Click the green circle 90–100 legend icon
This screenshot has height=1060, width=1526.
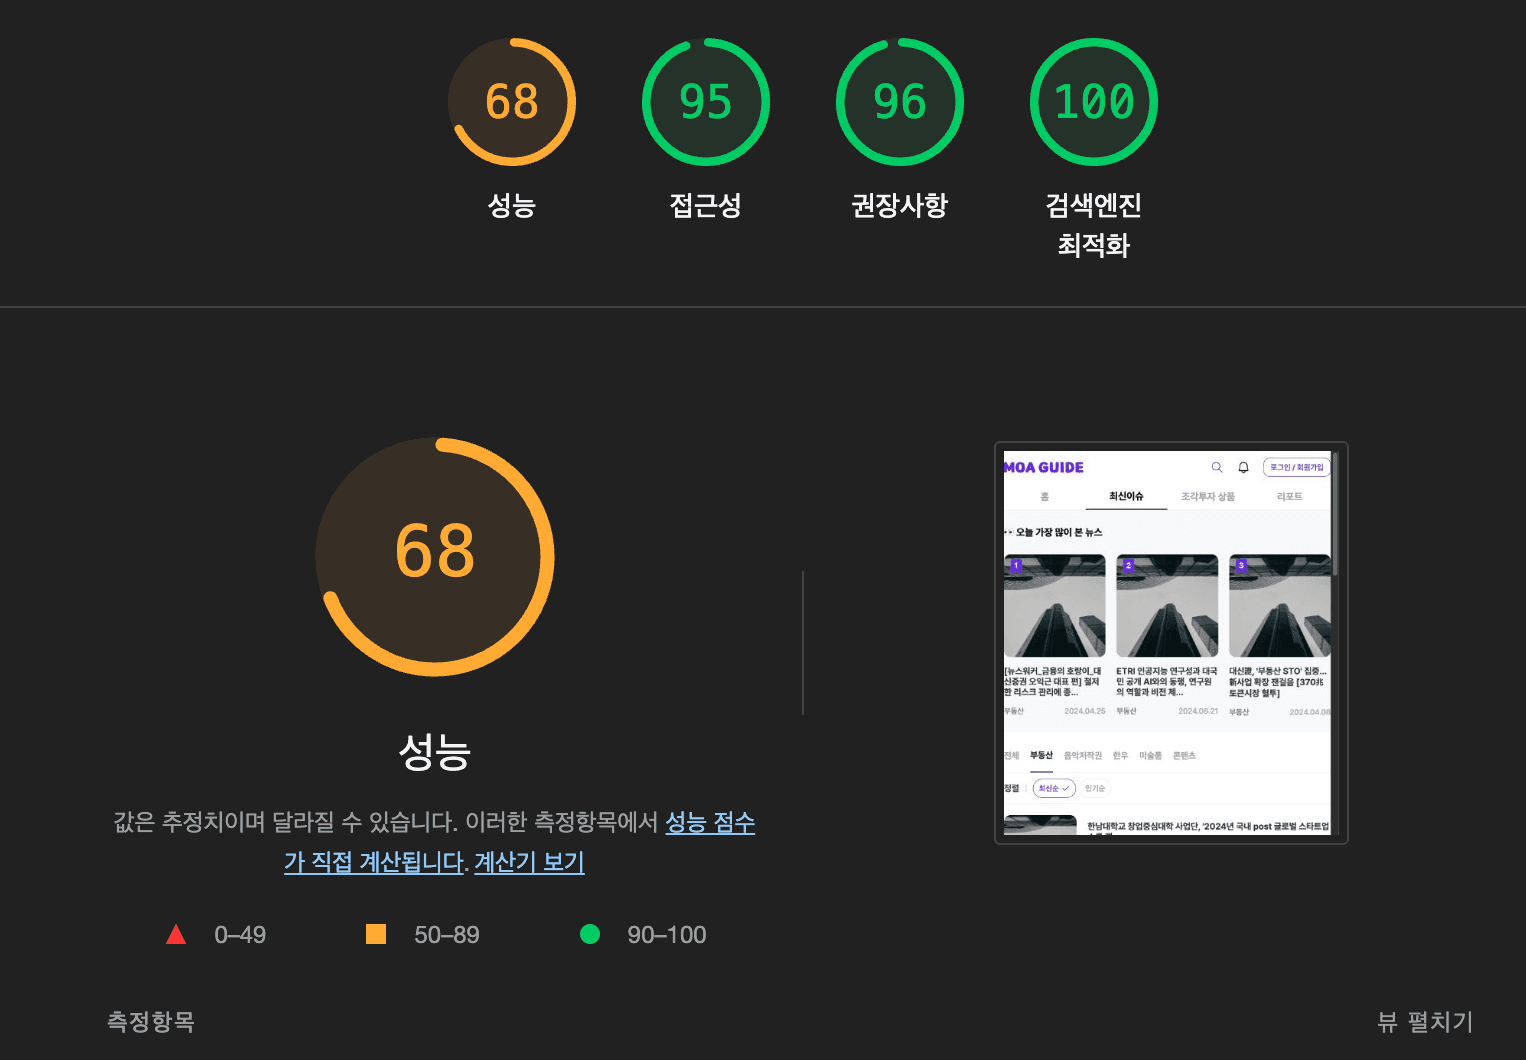pyautogui.click(x=590, y=934)
